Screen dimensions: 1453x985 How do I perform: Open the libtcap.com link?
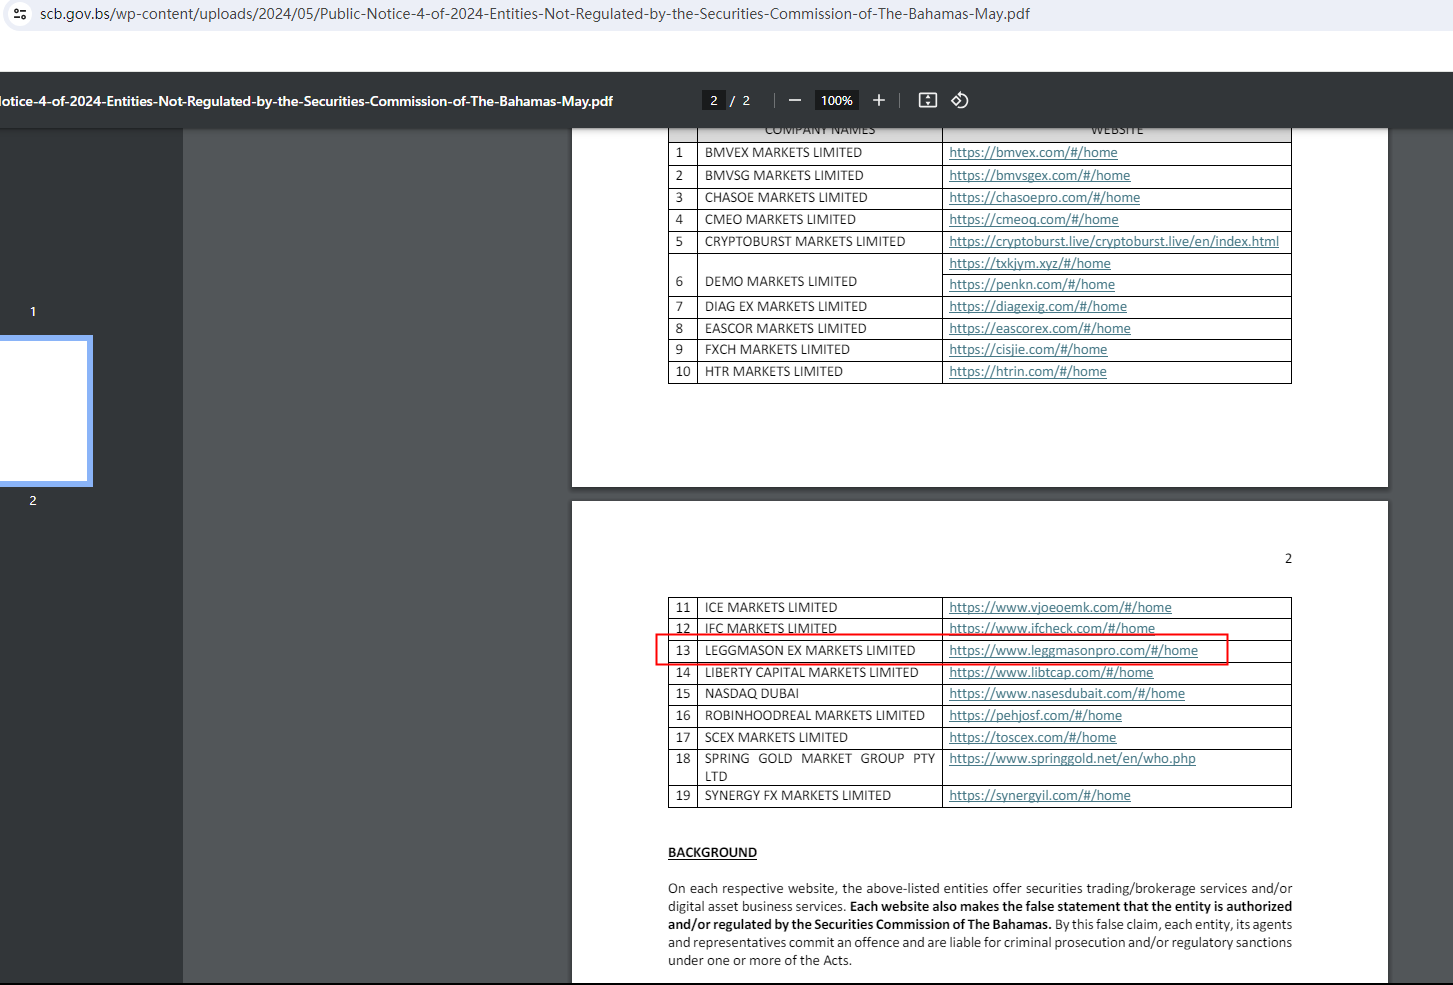click(x=1050, y=673)
